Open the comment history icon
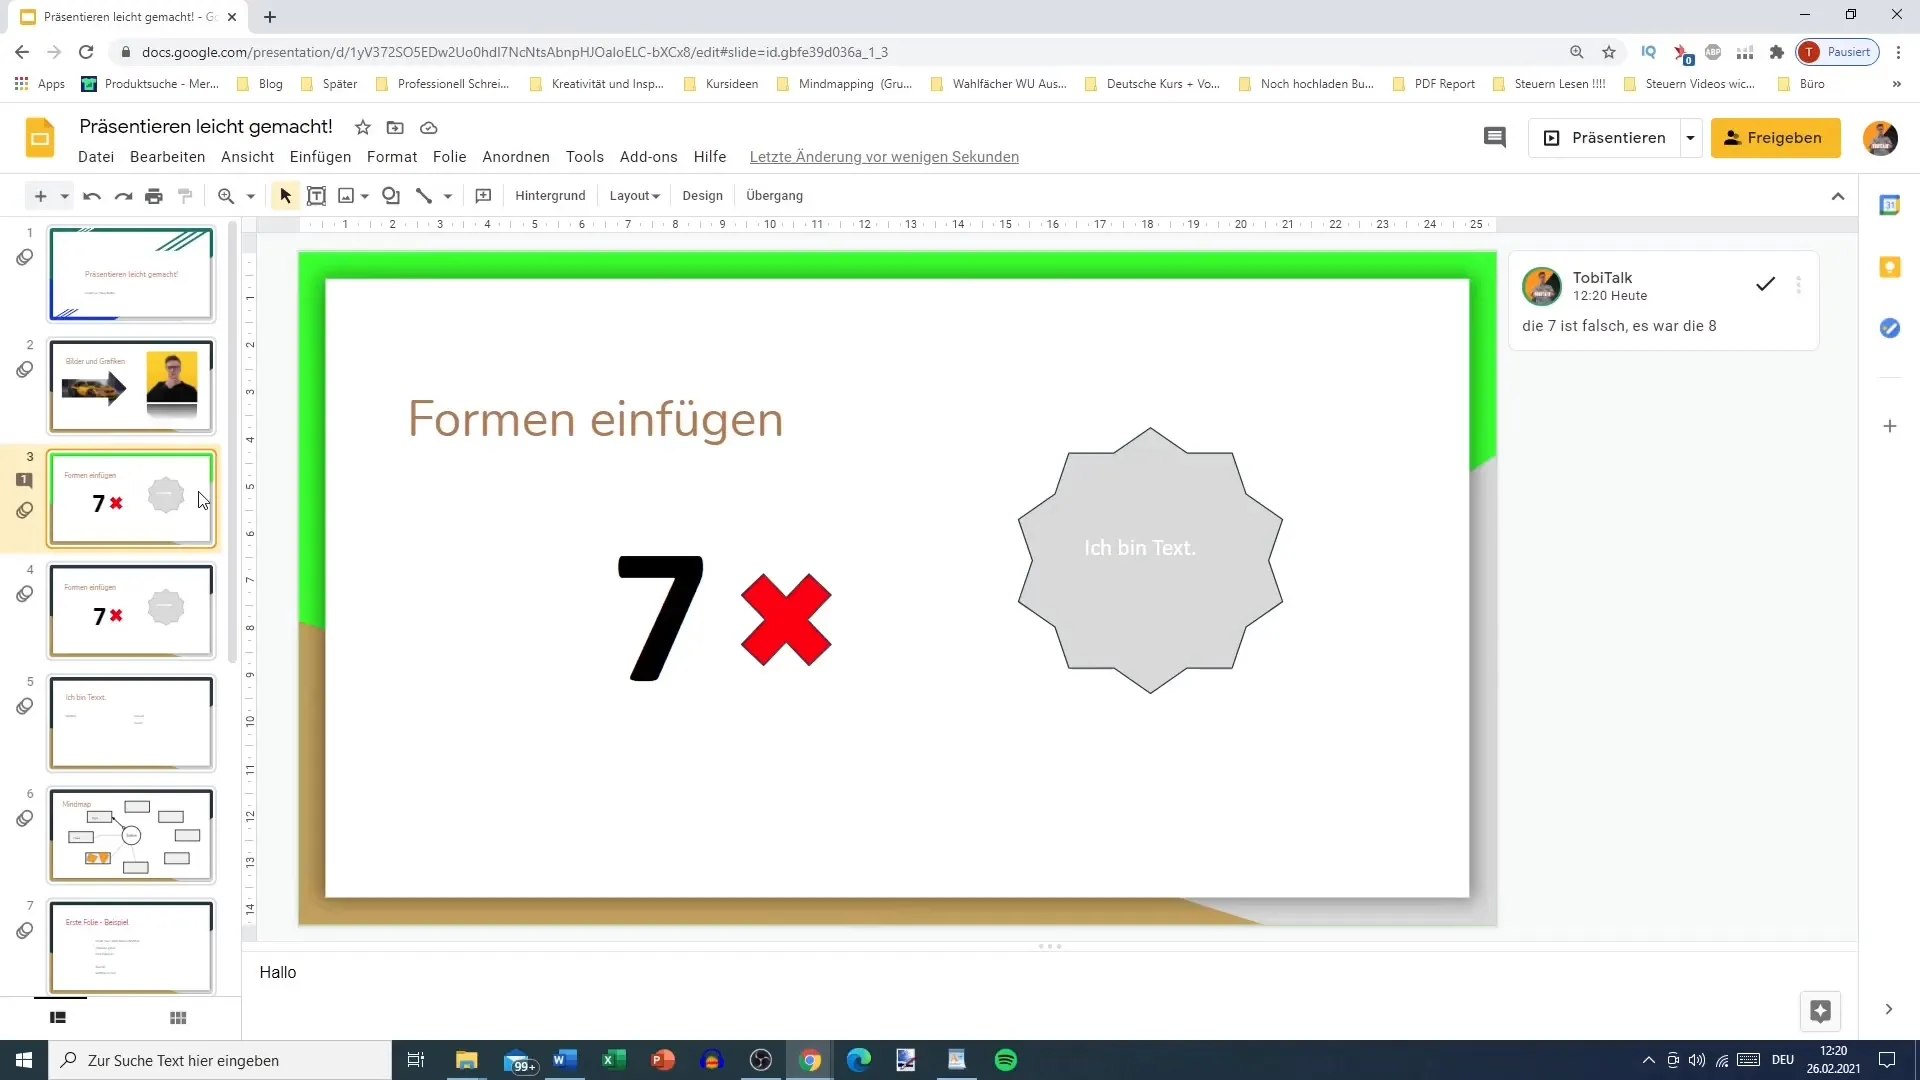The height and width of the screenshot is (1080, 1920). coord(1494,138)
